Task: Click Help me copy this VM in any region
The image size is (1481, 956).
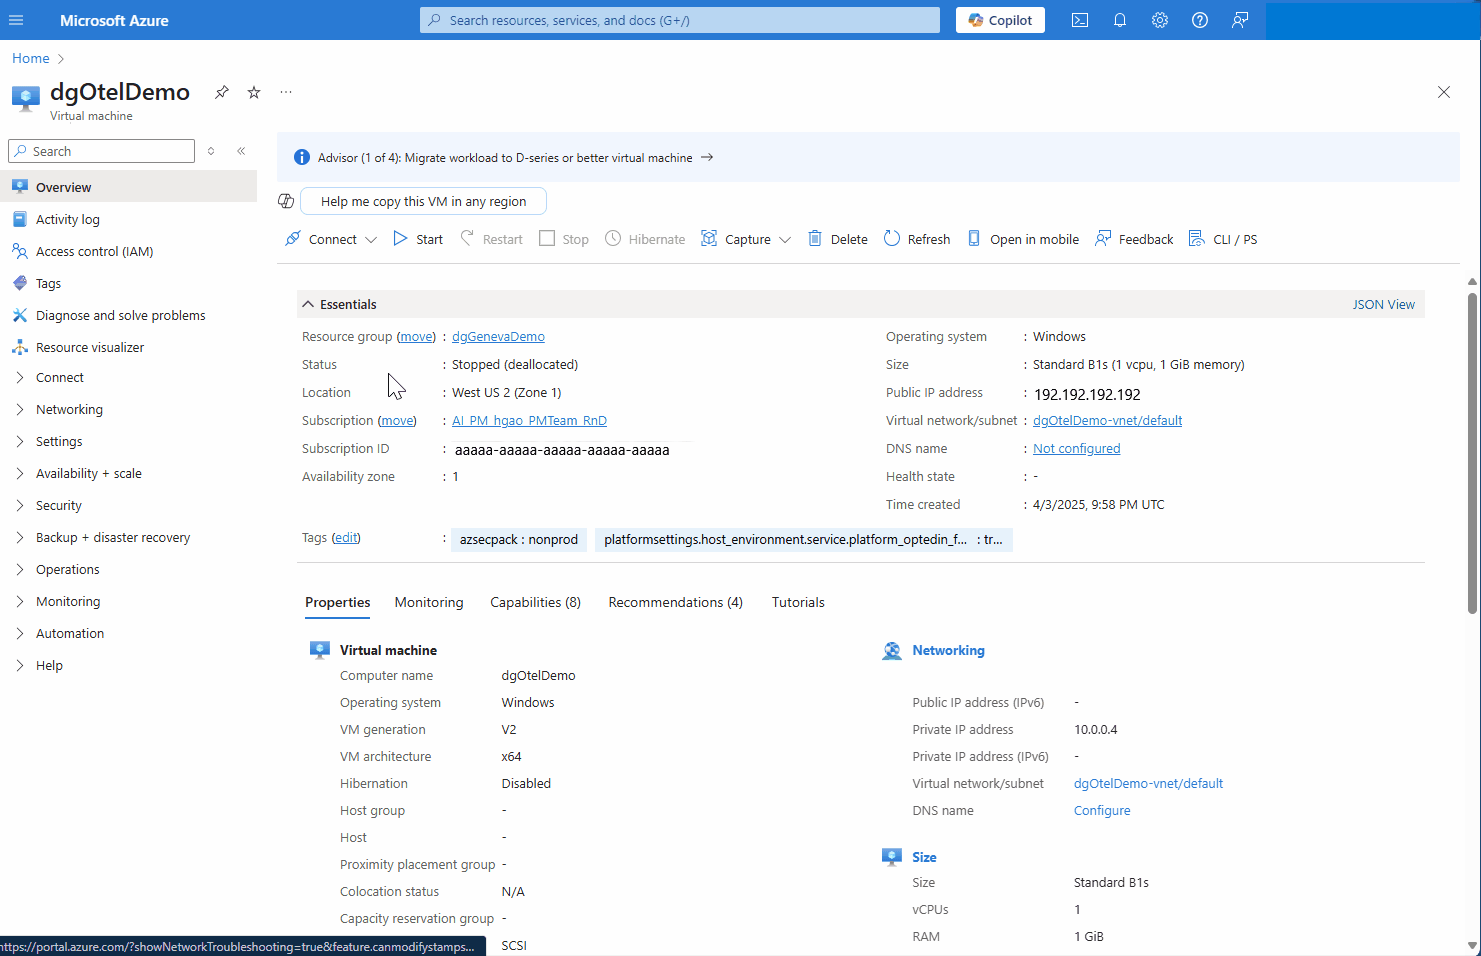Action: tap(423, 201)
